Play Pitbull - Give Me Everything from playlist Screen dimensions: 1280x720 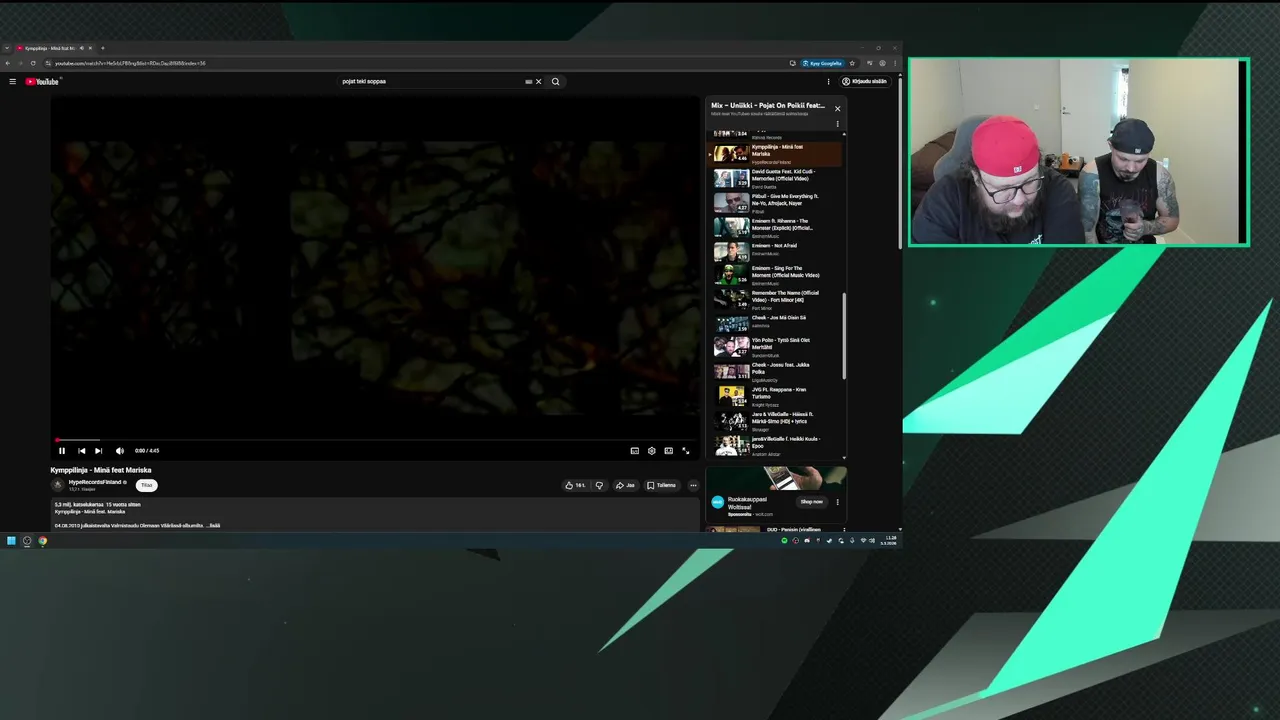pyautogui.click(x=776, y=203)
